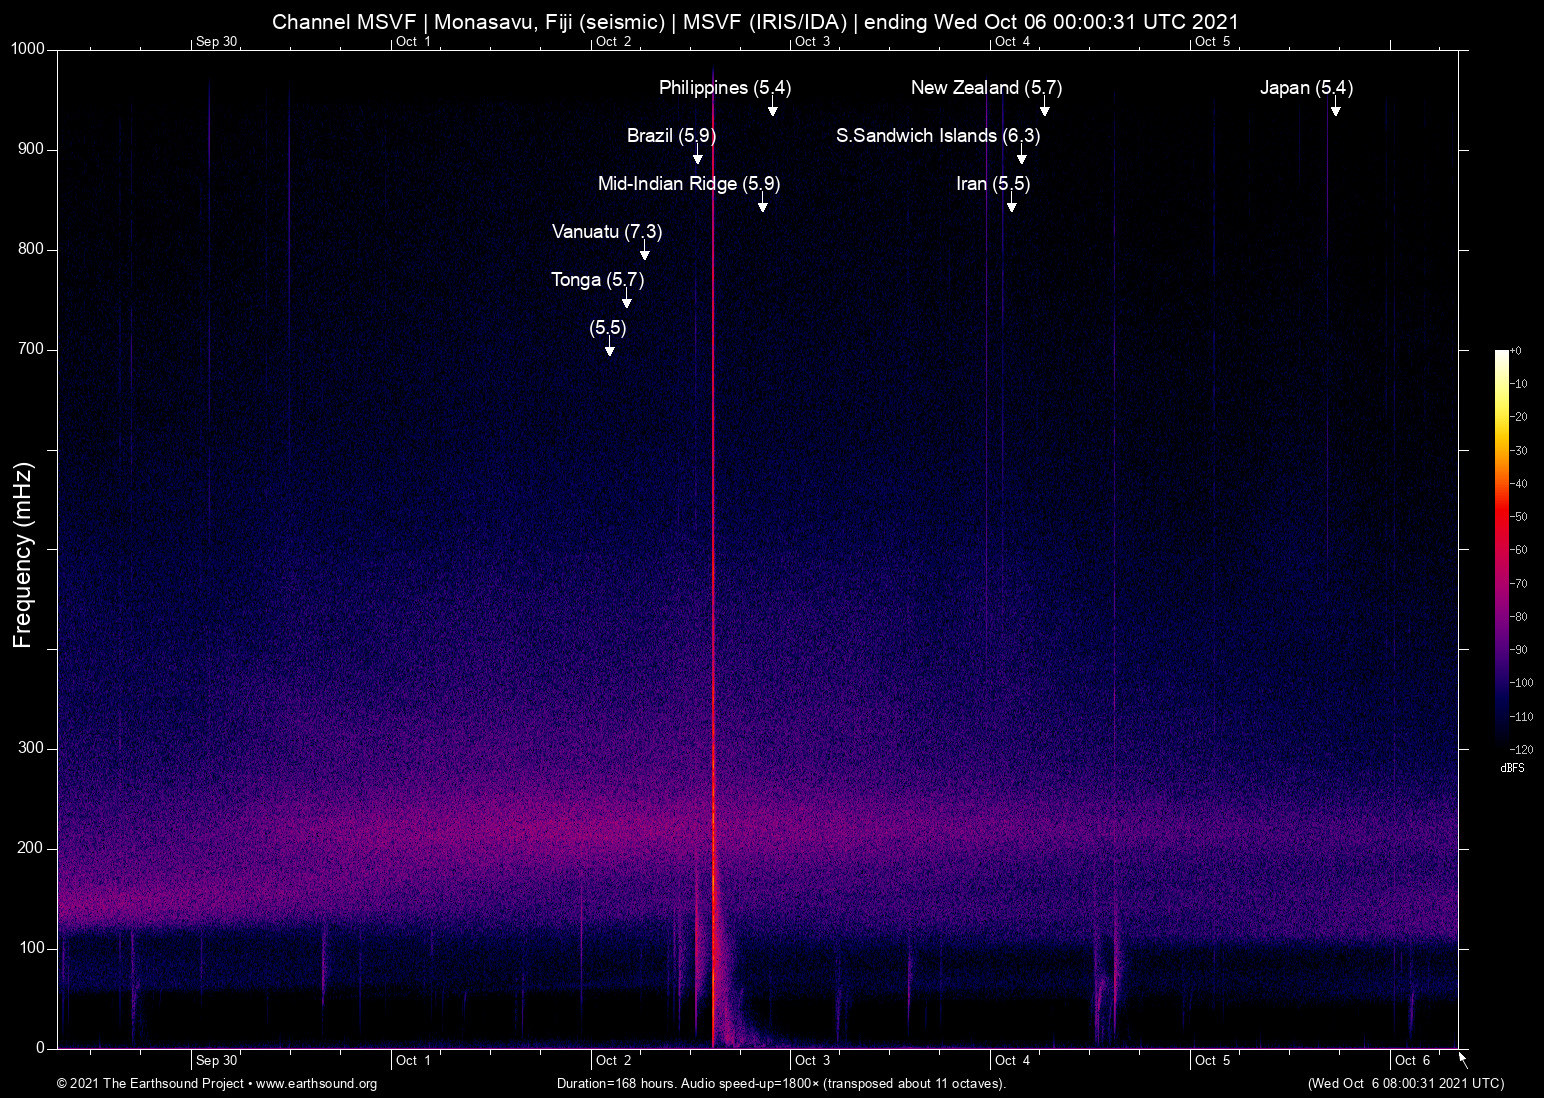Screen dimensions: 1544x1098
Task: Click the bright Vanuatu quake vertical streak
Action: (713, 560)
